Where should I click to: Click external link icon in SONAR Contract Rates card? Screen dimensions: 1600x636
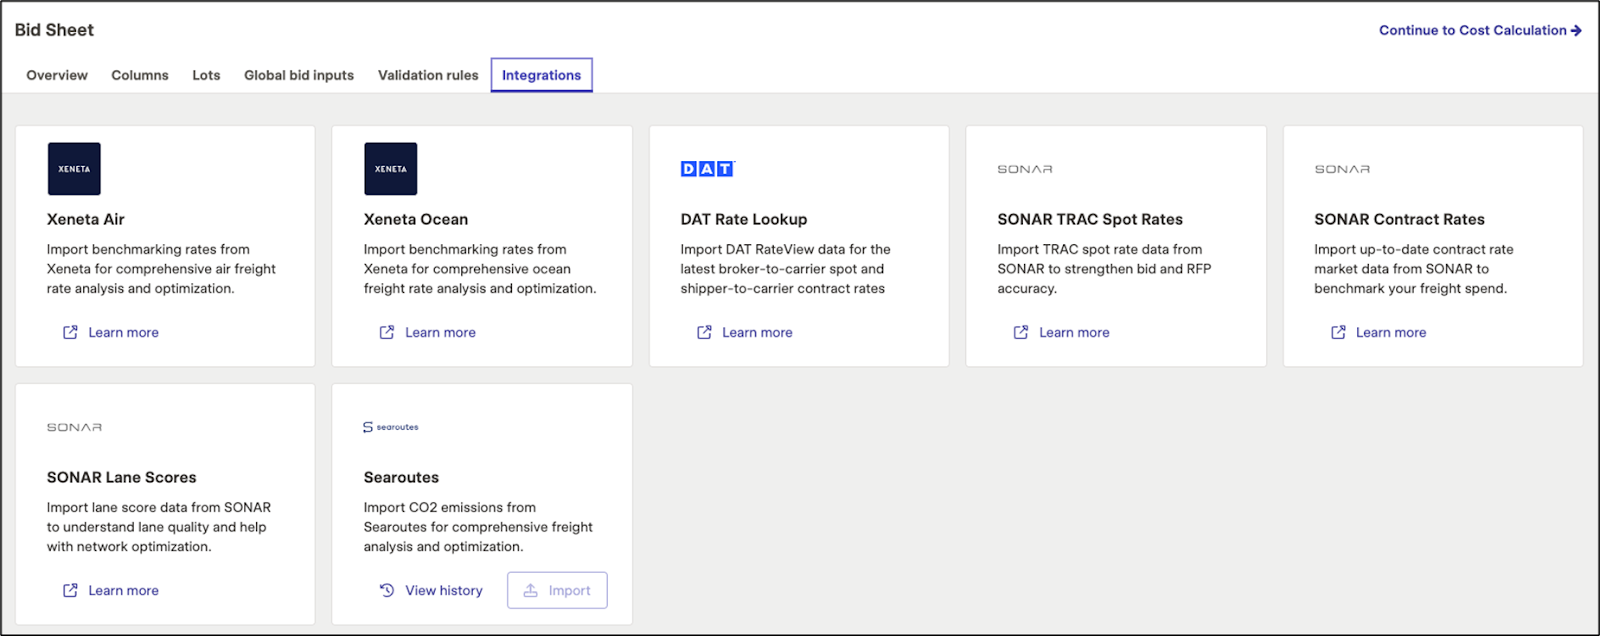1338,332
